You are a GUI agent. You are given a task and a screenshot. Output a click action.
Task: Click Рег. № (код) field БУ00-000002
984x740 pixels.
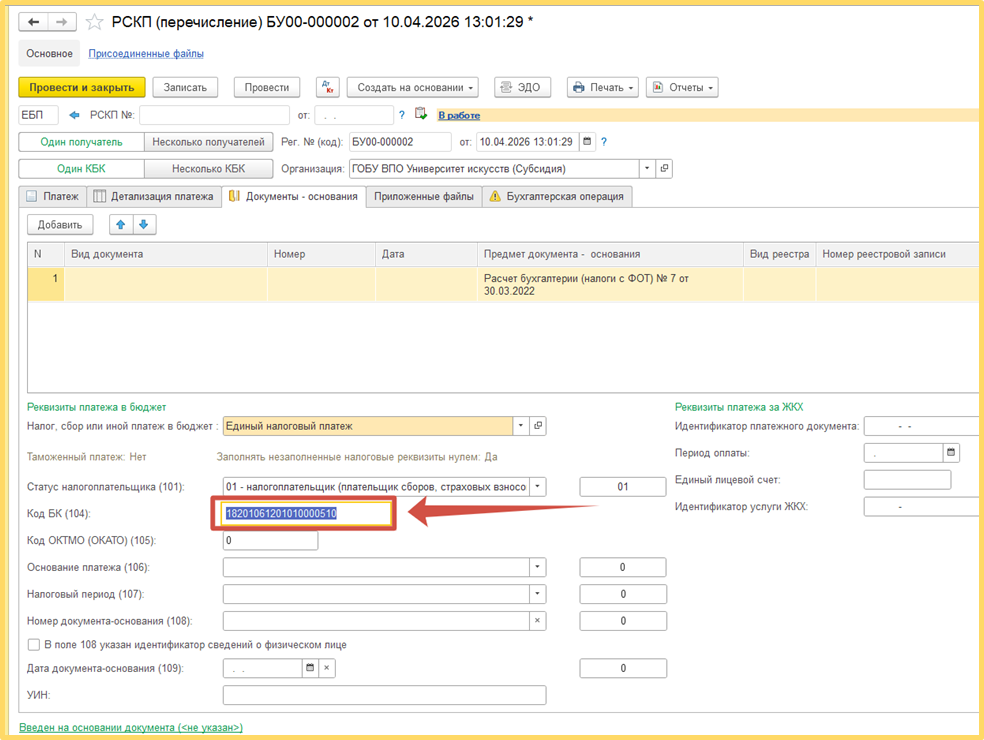coord(400,142)
